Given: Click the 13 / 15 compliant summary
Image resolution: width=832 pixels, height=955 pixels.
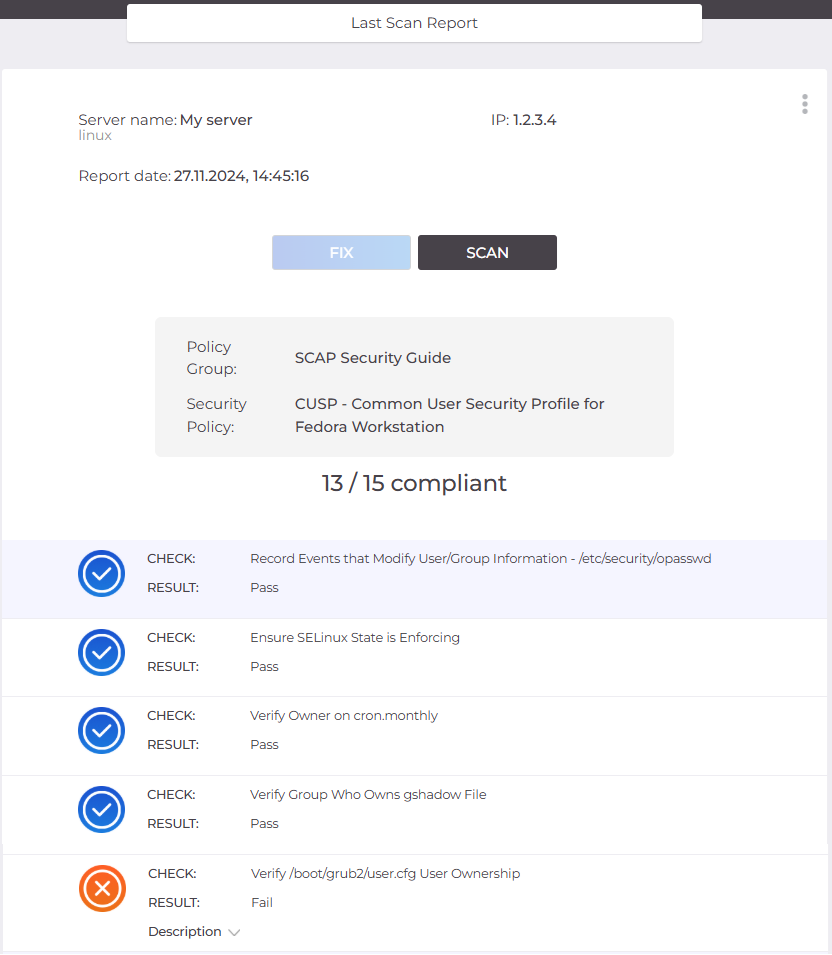Looking at the screenshot, I should 414,483.
